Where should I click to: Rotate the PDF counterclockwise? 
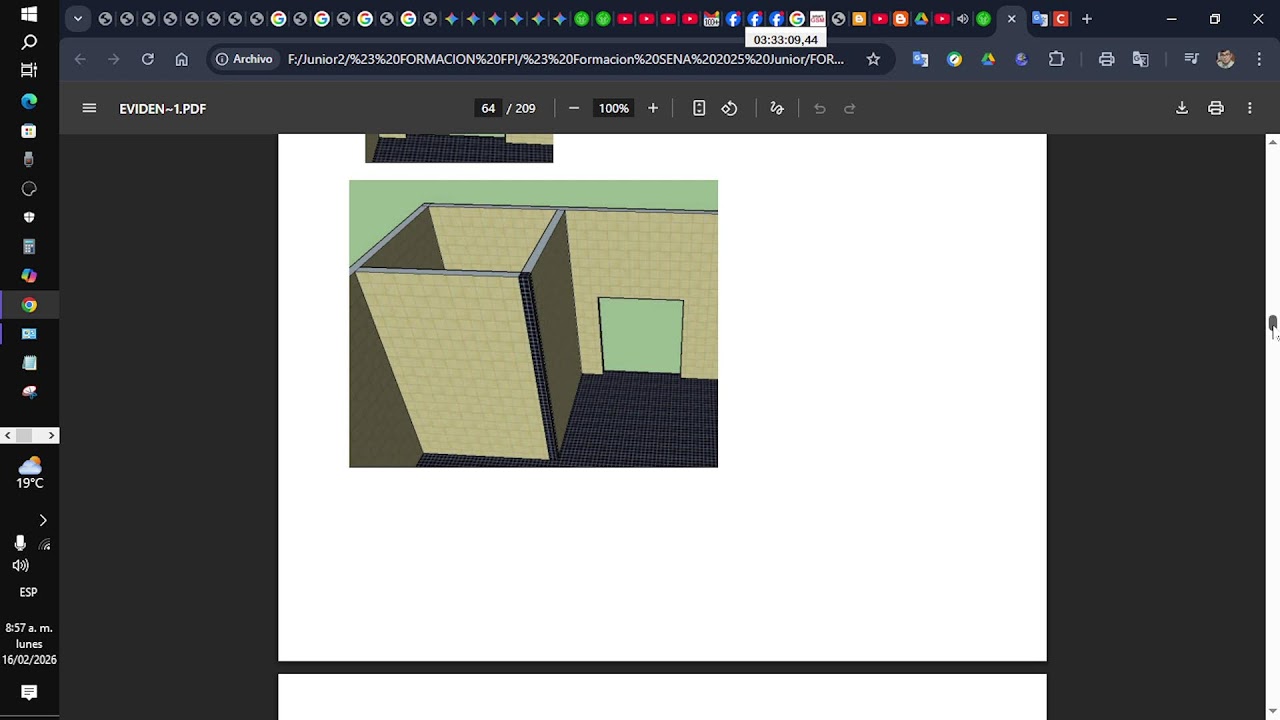[x=729, y=108]
